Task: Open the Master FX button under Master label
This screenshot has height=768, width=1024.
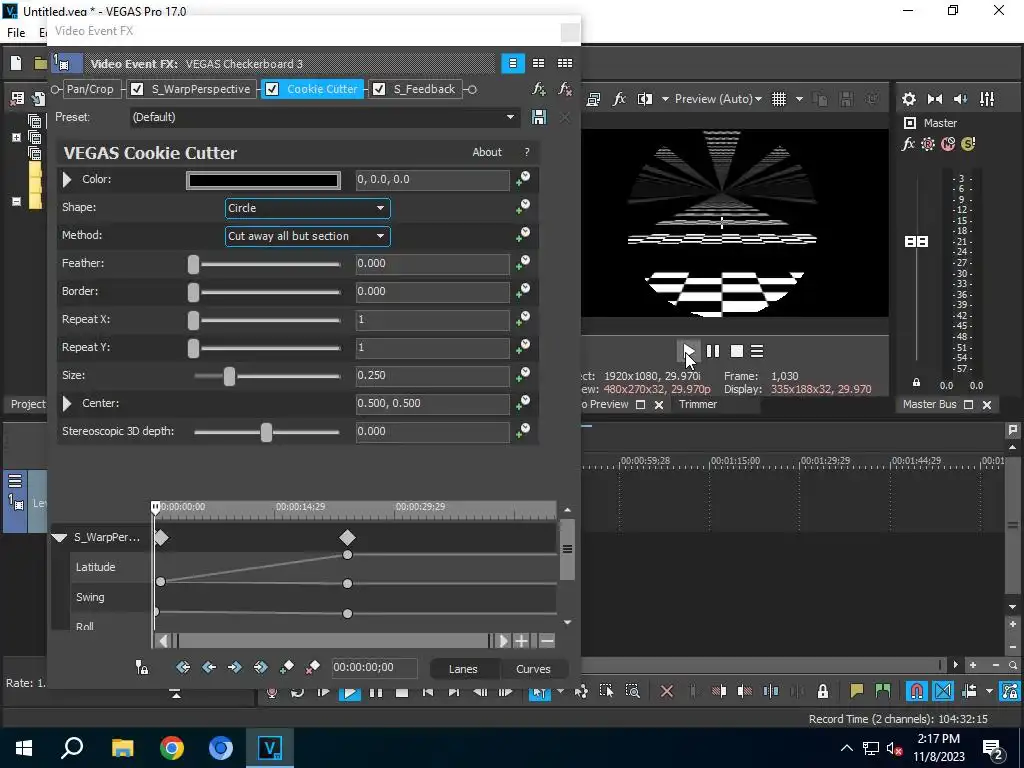Action: [x=908, y=144]
